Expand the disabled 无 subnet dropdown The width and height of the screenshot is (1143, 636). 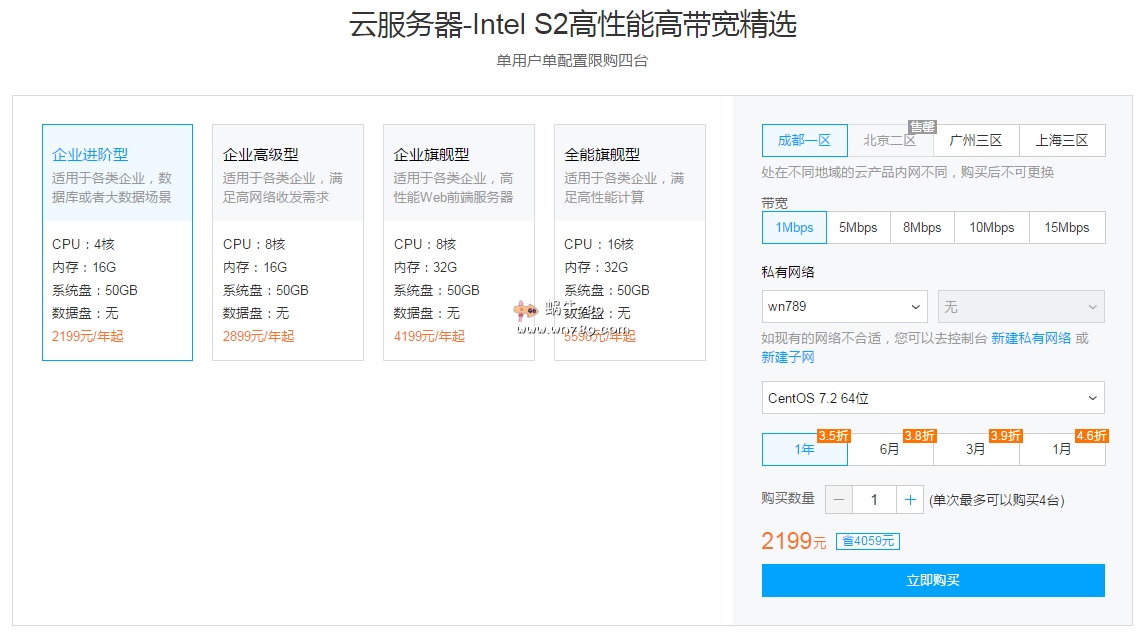point(1021,307)
